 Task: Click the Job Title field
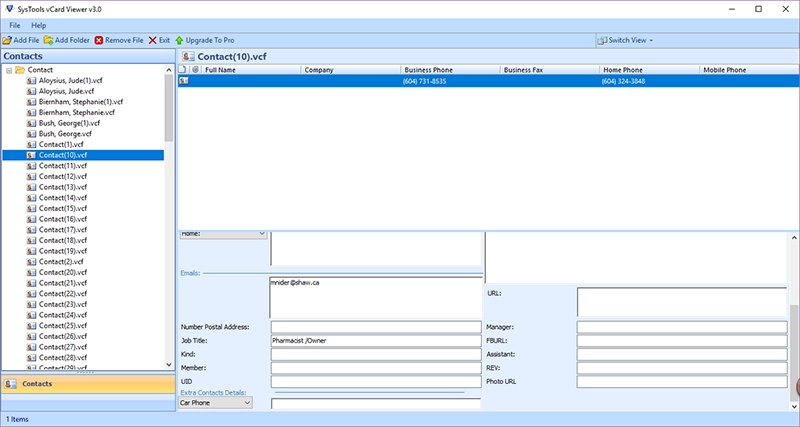376,341
